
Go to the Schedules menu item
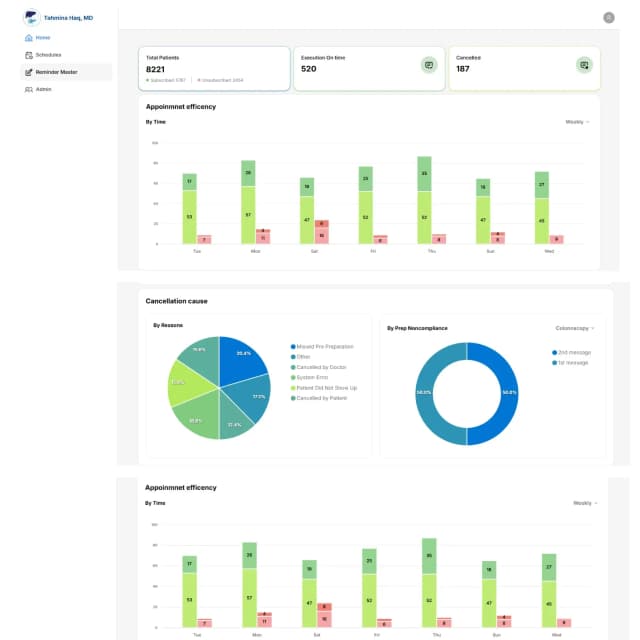(x=48, y=55)
